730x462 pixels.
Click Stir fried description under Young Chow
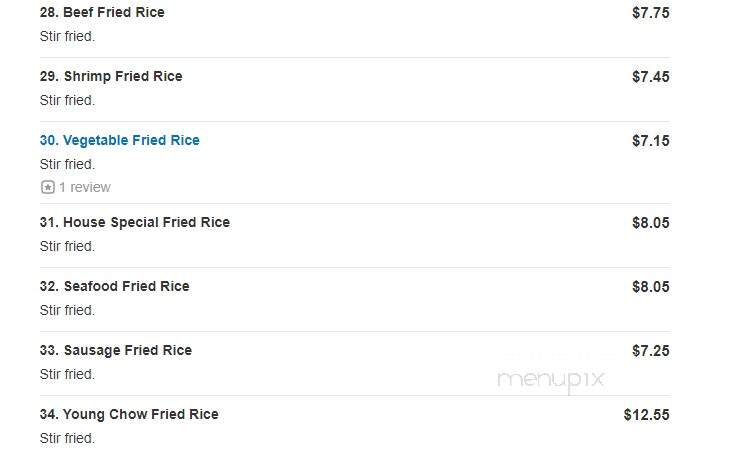[x=67, y=438]
